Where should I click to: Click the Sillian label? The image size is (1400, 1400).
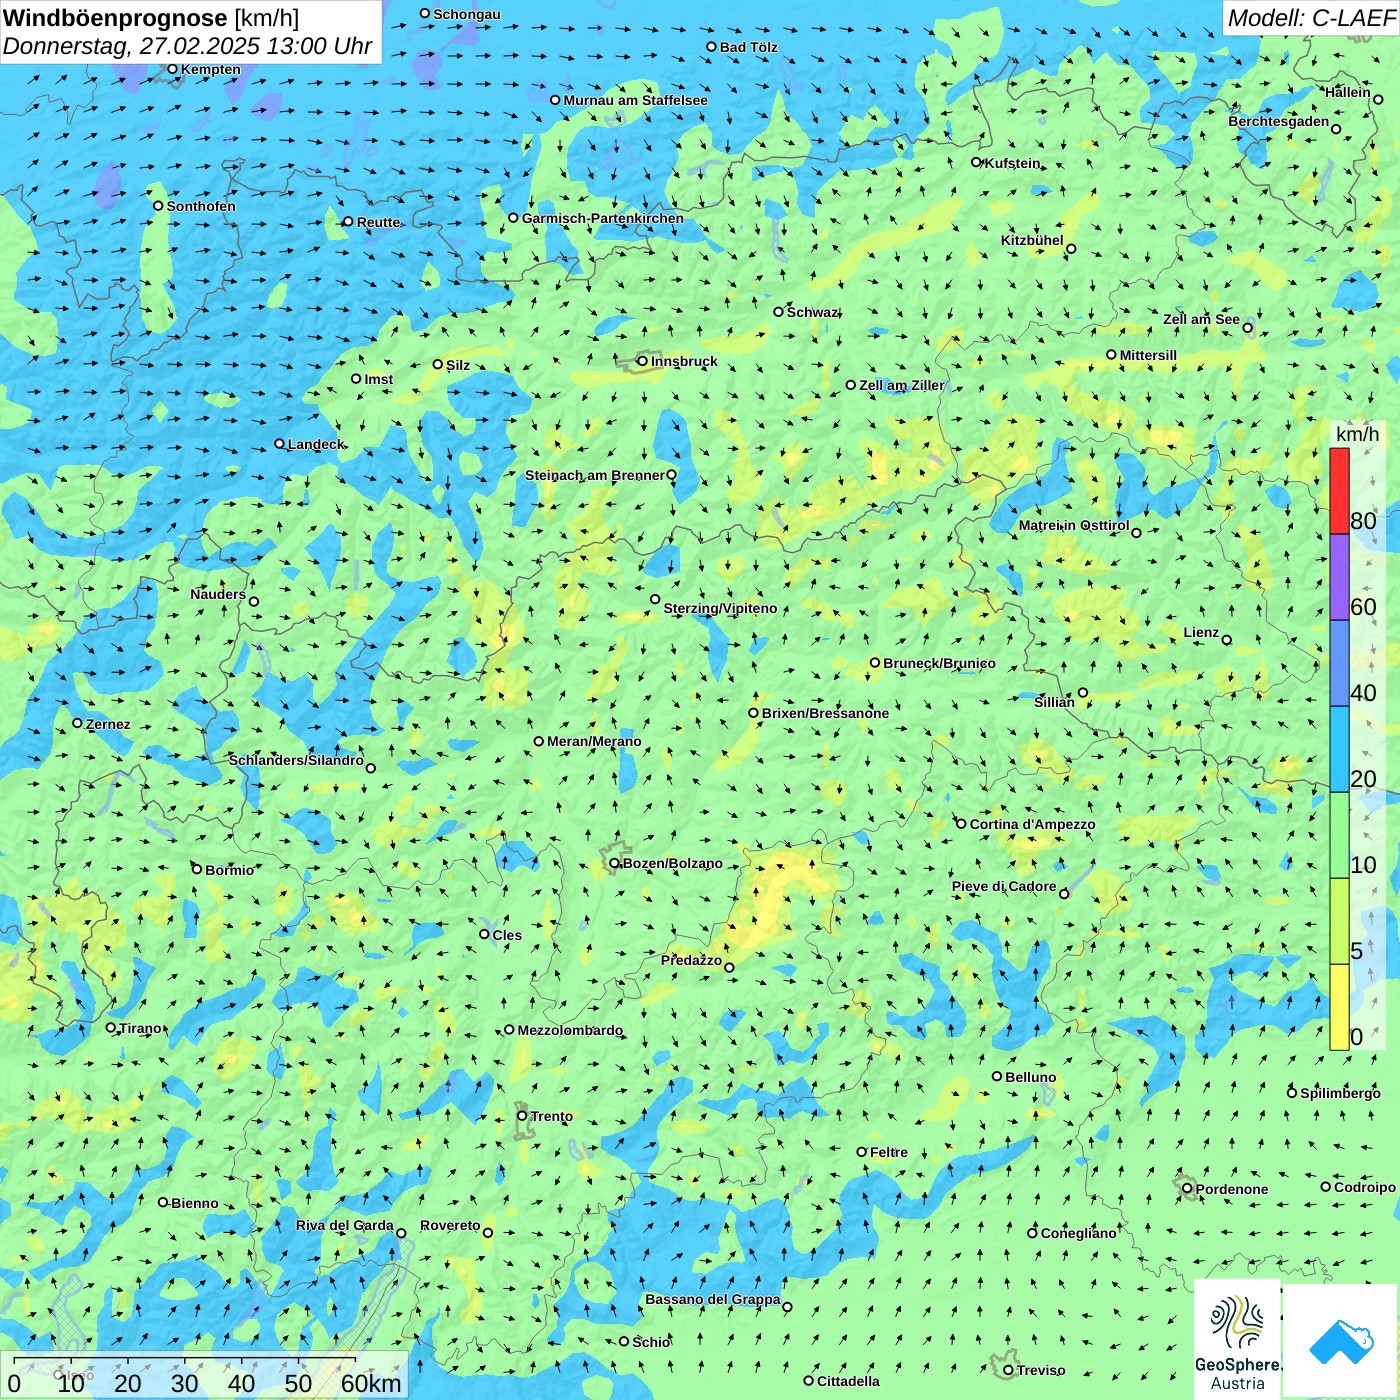(1054, 702)
